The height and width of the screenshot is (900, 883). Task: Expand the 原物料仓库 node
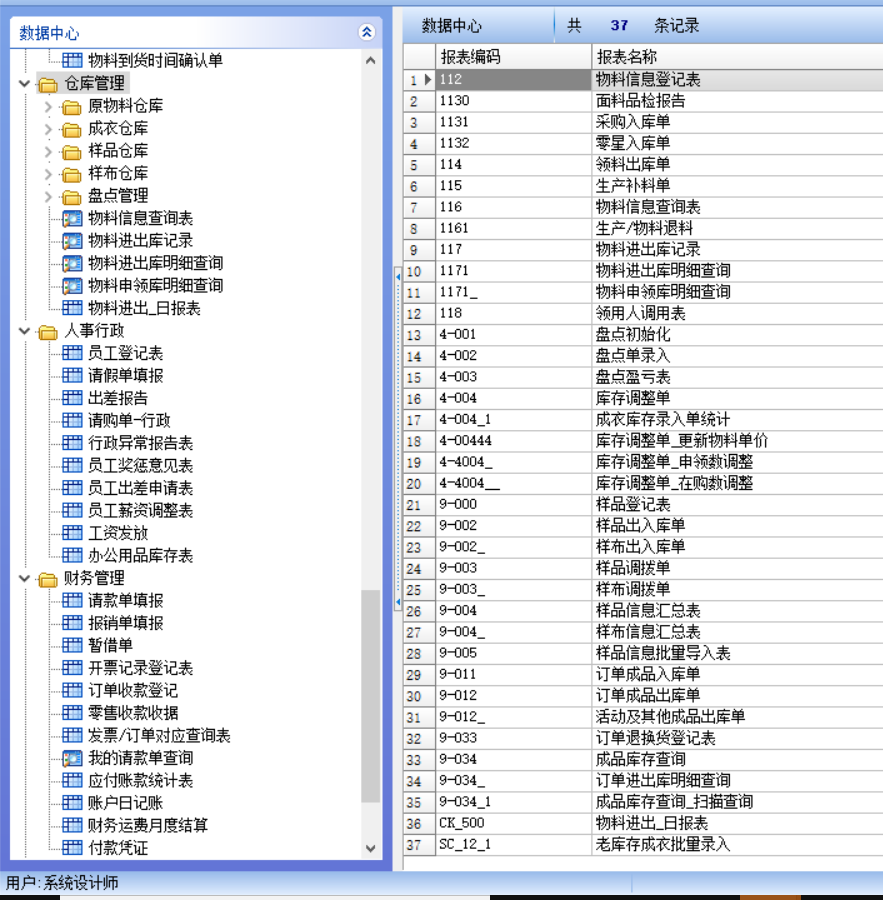[48, 106]
